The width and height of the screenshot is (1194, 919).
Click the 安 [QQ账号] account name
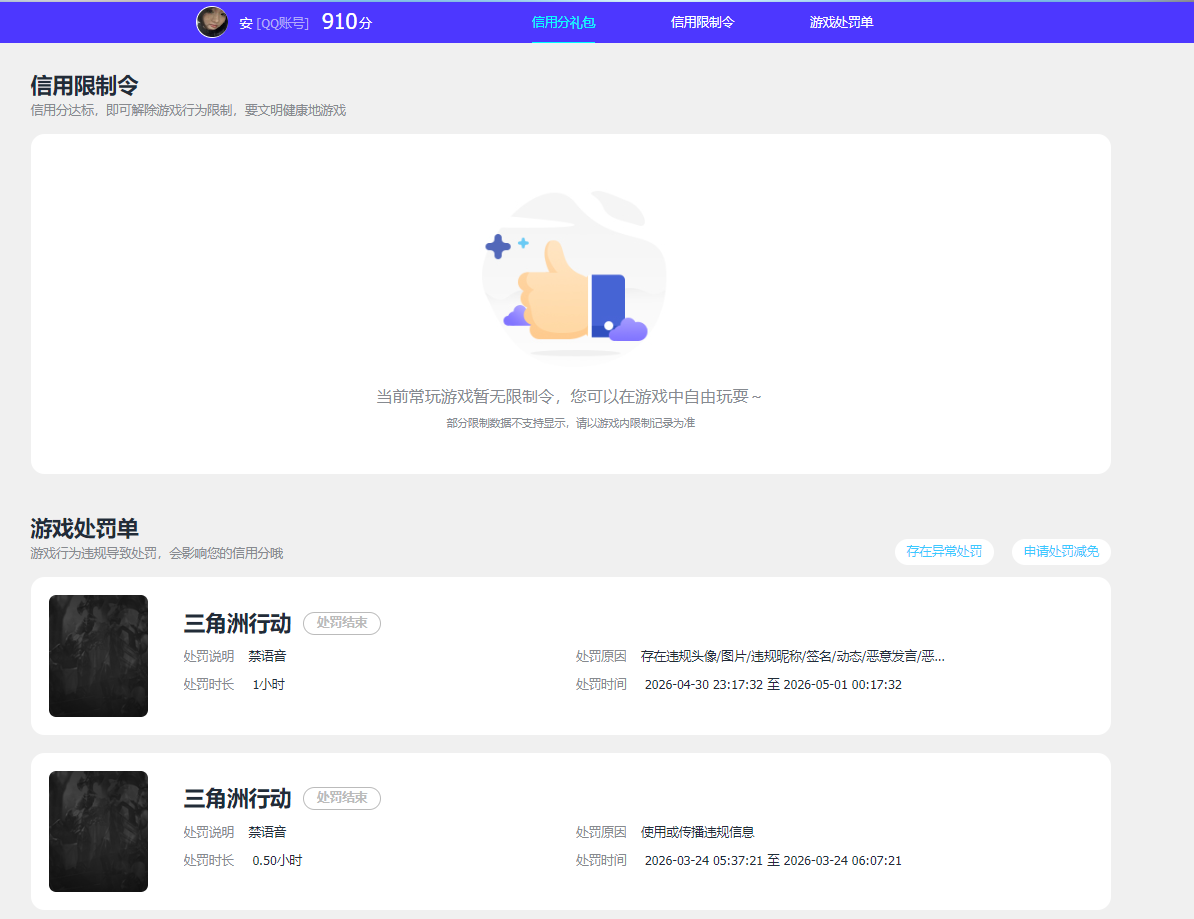[274, 24]
